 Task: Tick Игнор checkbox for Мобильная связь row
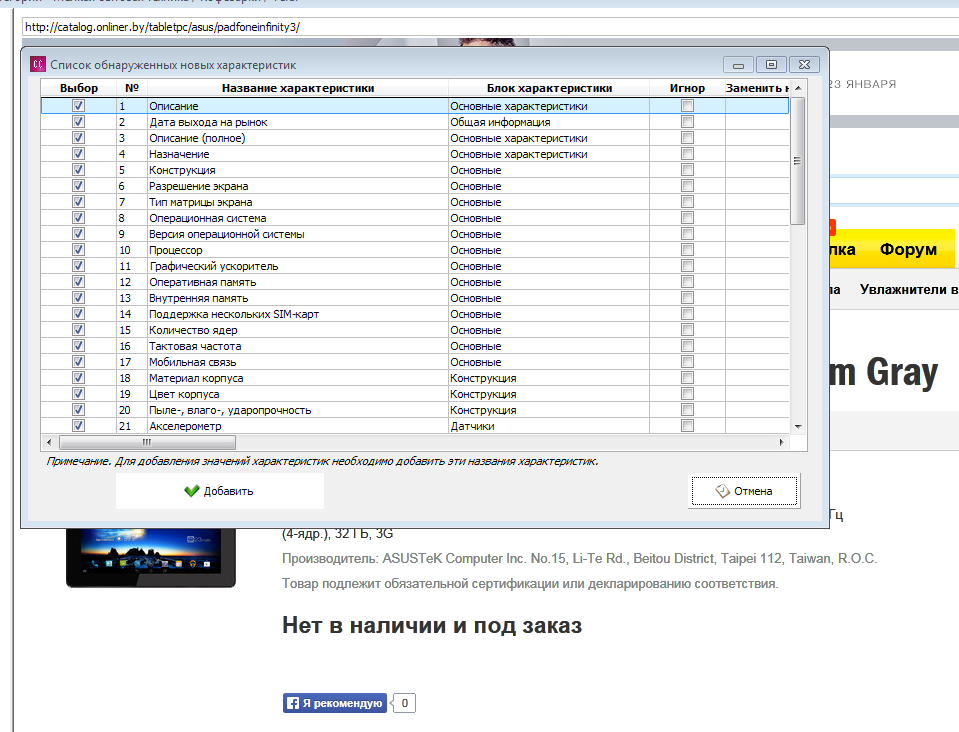click(x=687, y=361)
